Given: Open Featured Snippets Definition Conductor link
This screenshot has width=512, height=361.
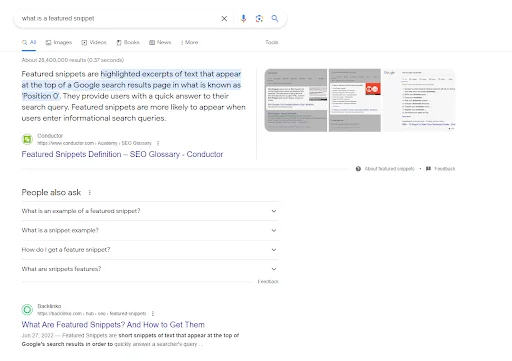Looking at the screenshot, I should 122,154.
